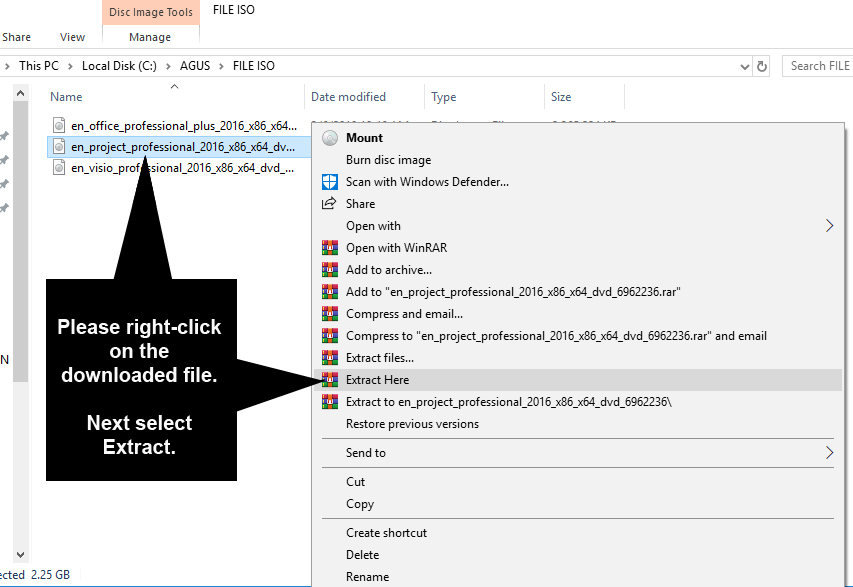Expand the chevron after Local Disk (C:)
853x587 pixels.
[168, 66]
